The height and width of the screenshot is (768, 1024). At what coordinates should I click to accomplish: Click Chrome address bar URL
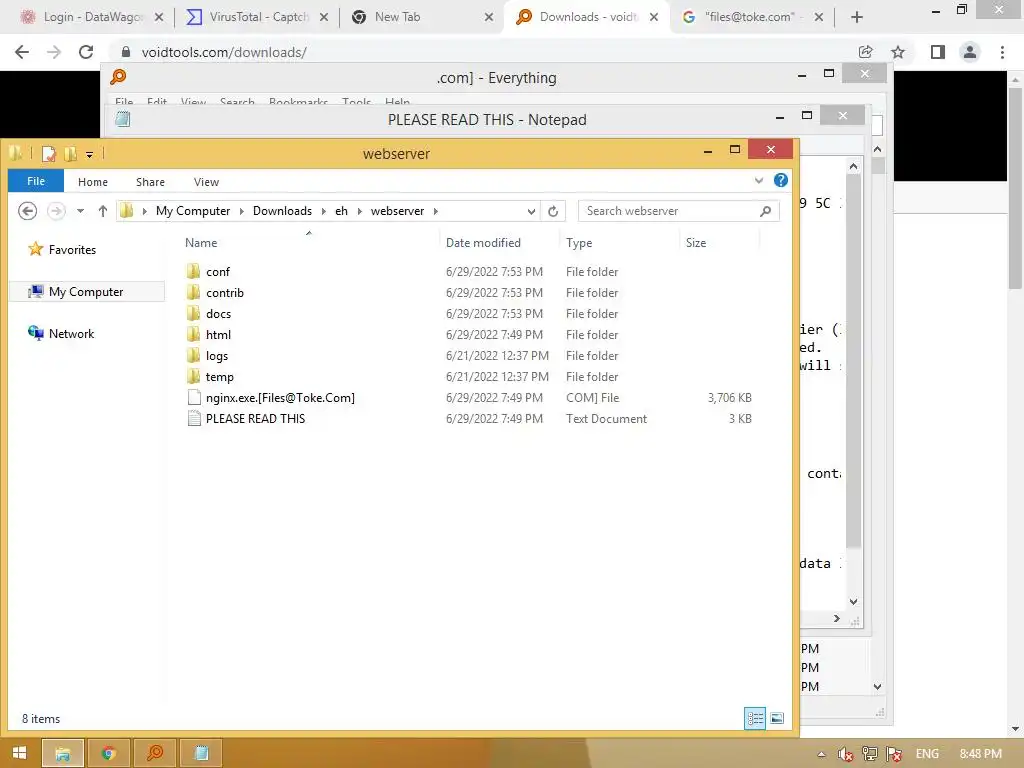(x=223, y=52)
